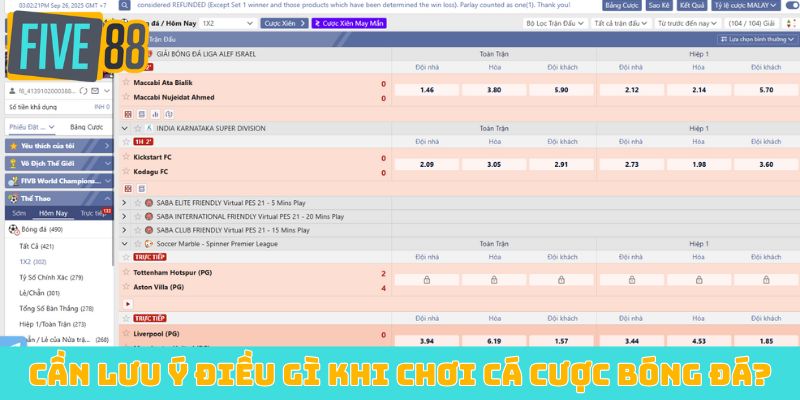Image resolution: width=800 pixels, height=400 pixels.
Task: Click the FIVE88 logo
Action: tap(77, 47)
